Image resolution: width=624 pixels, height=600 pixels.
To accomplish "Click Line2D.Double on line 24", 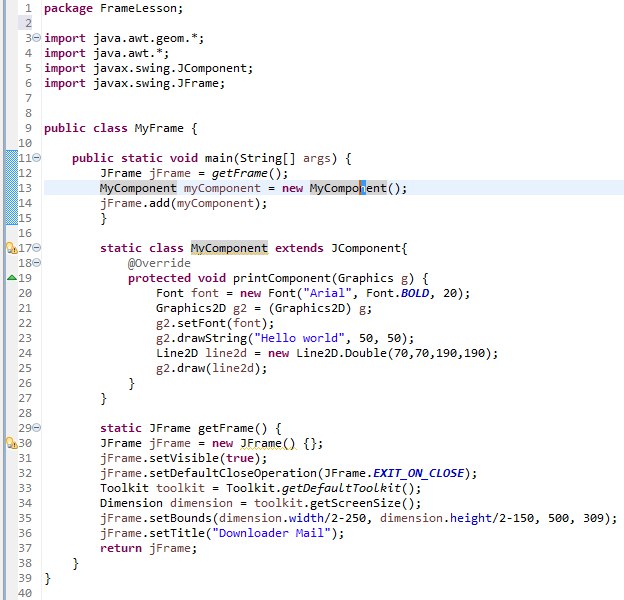I will (x=341, y=353).
